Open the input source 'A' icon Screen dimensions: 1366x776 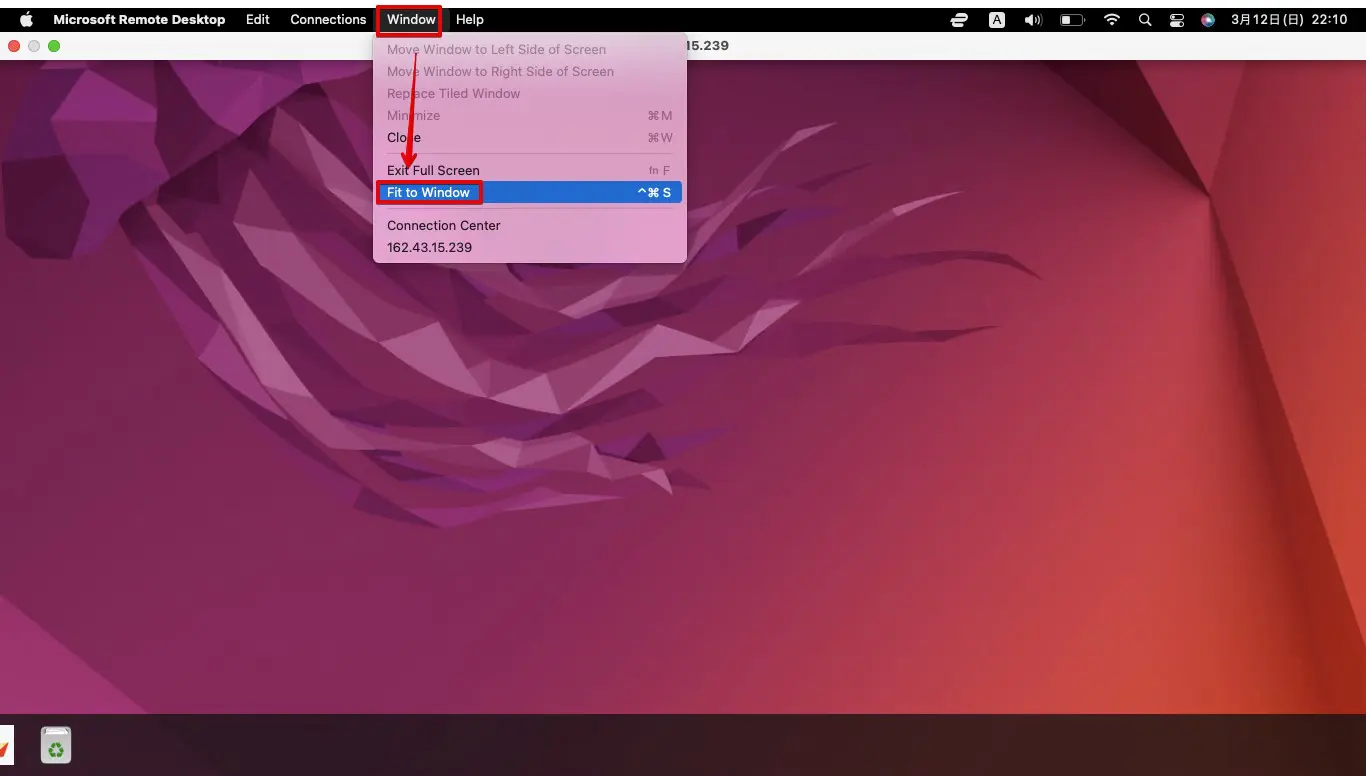click(x=997, y=19)
